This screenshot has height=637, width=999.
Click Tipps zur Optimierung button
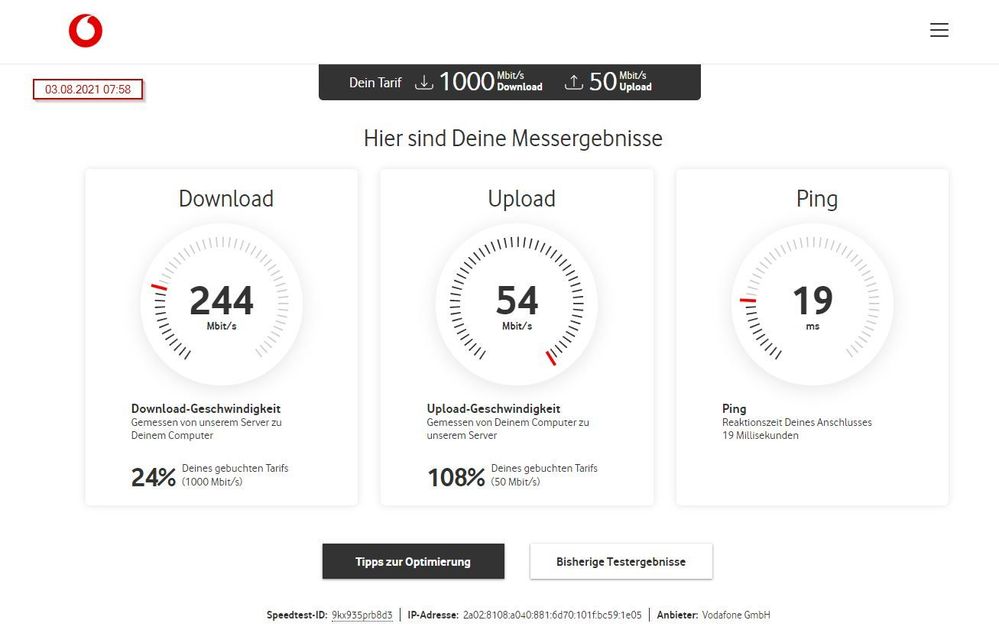click(x=413, y=561)
